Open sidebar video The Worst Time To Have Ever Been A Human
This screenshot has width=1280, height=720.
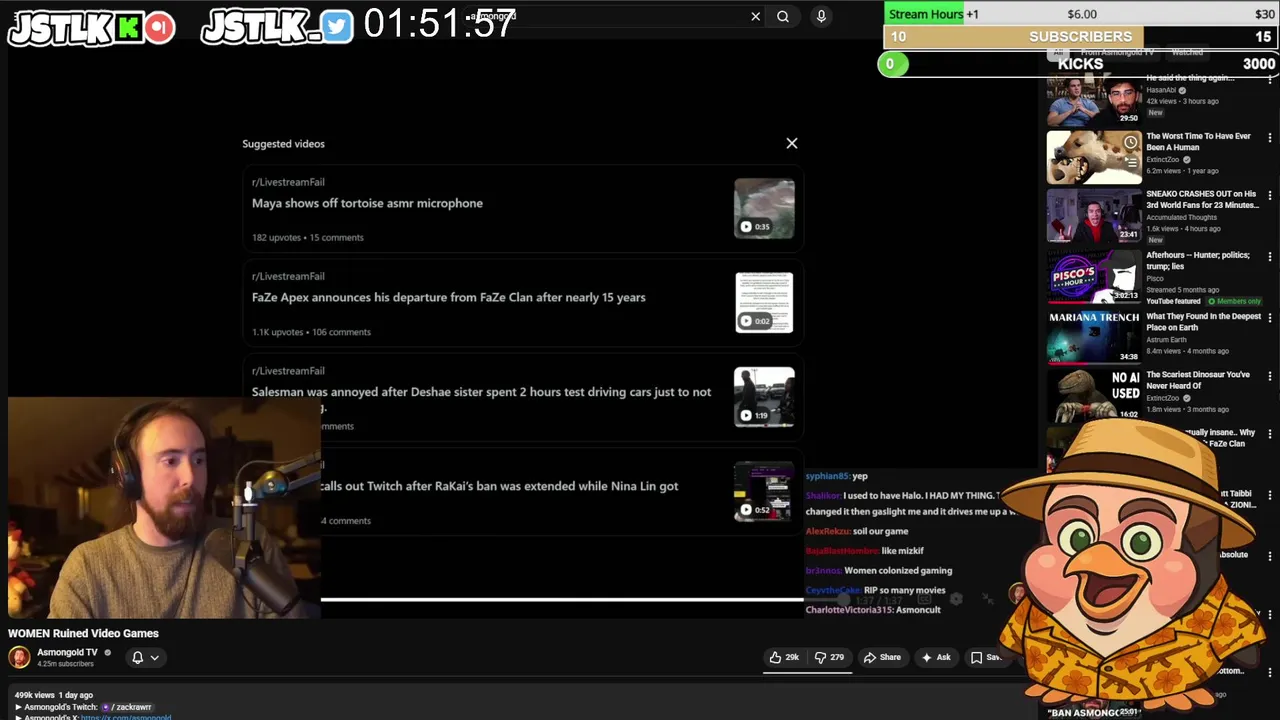tap(1198, 141)
